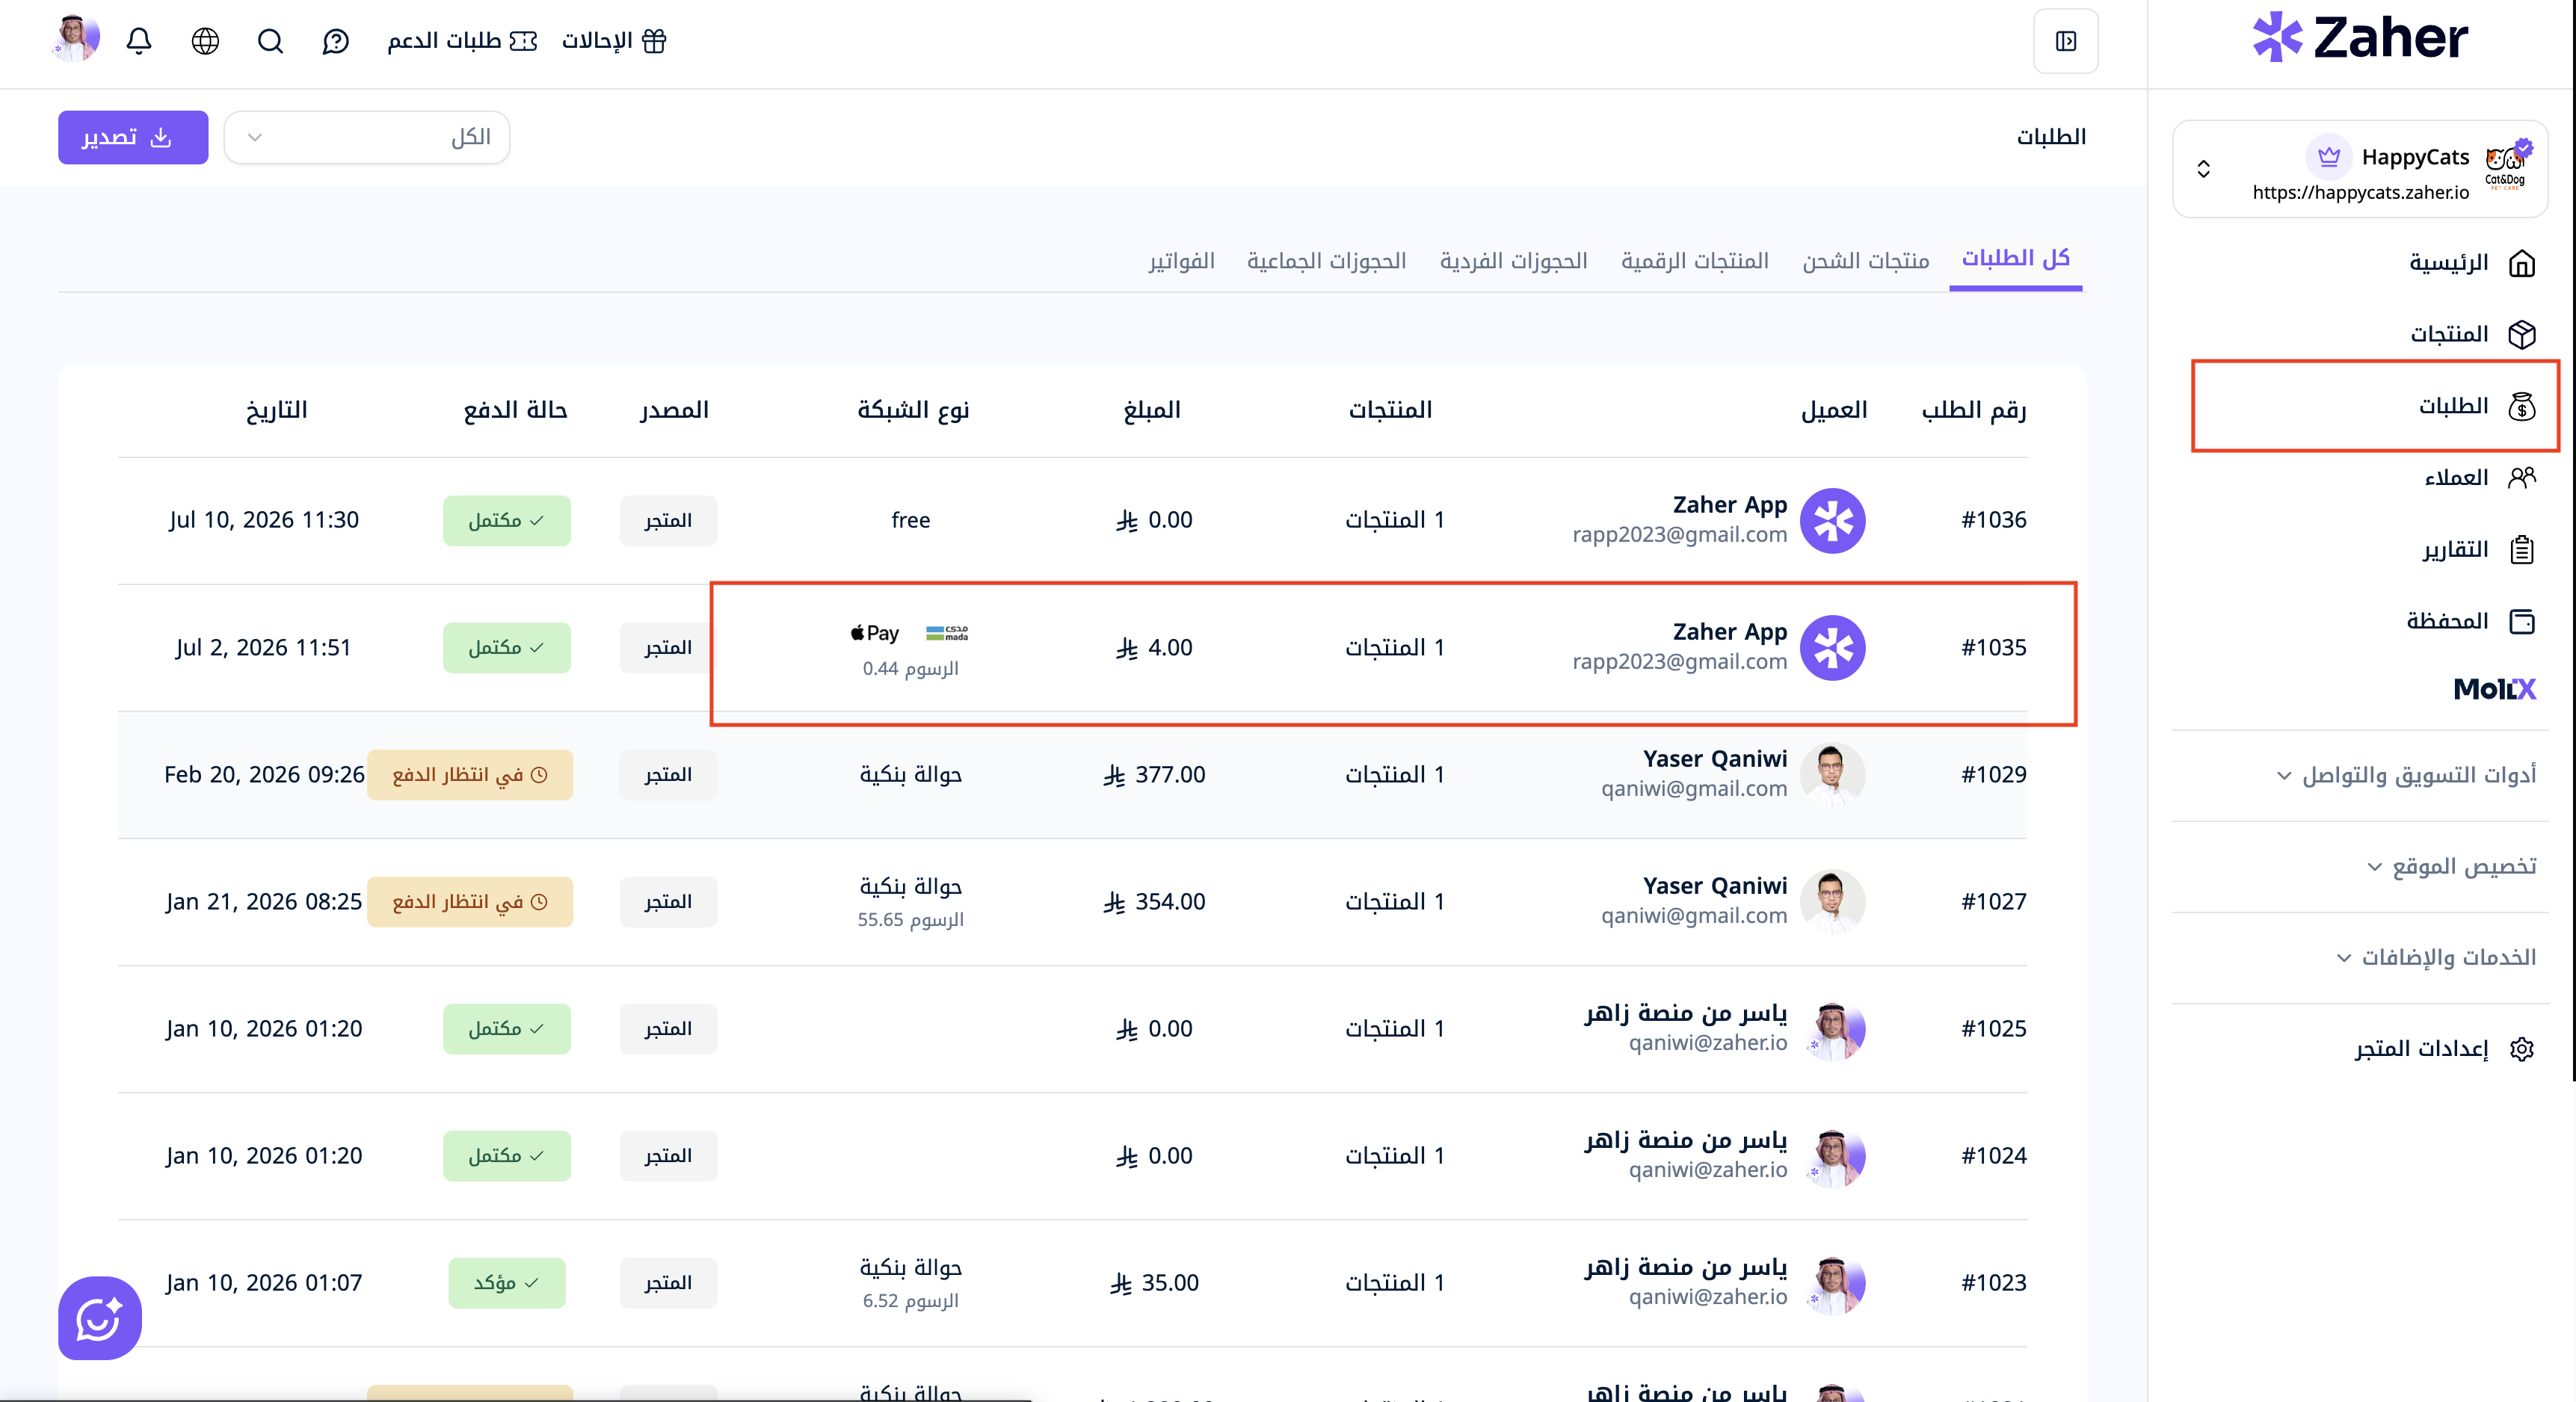The image size is (2576, 1402).
Task: Click the الرئيسية home icon
Action: click(x=2522, y=263)
